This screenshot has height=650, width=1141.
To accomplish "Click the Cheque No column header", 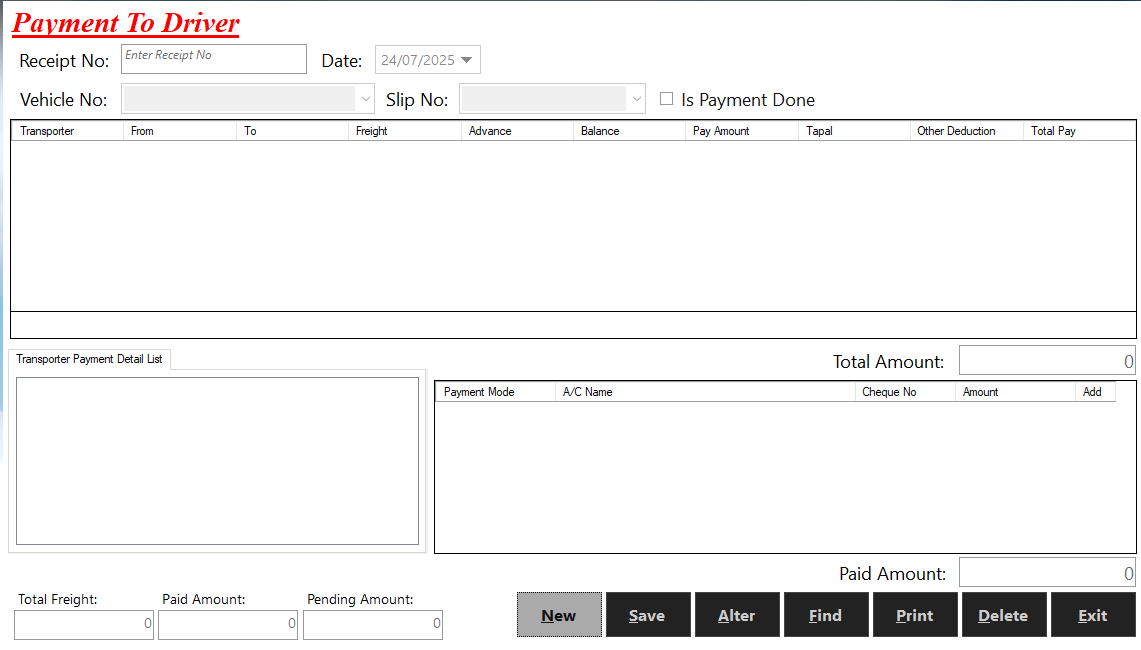I will [x=904, y=392].
